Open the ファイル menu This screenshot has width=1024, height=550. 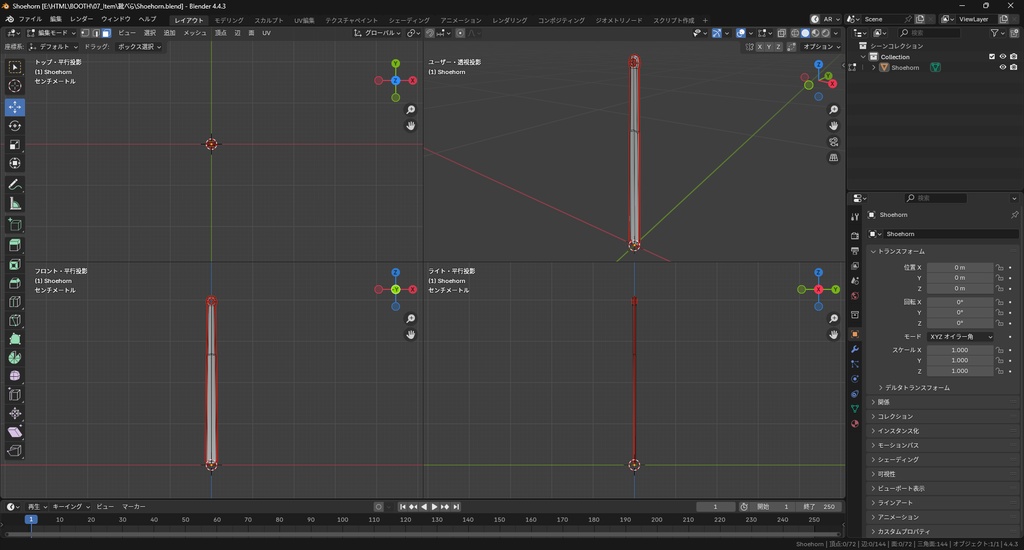click(x=30, y=20)
